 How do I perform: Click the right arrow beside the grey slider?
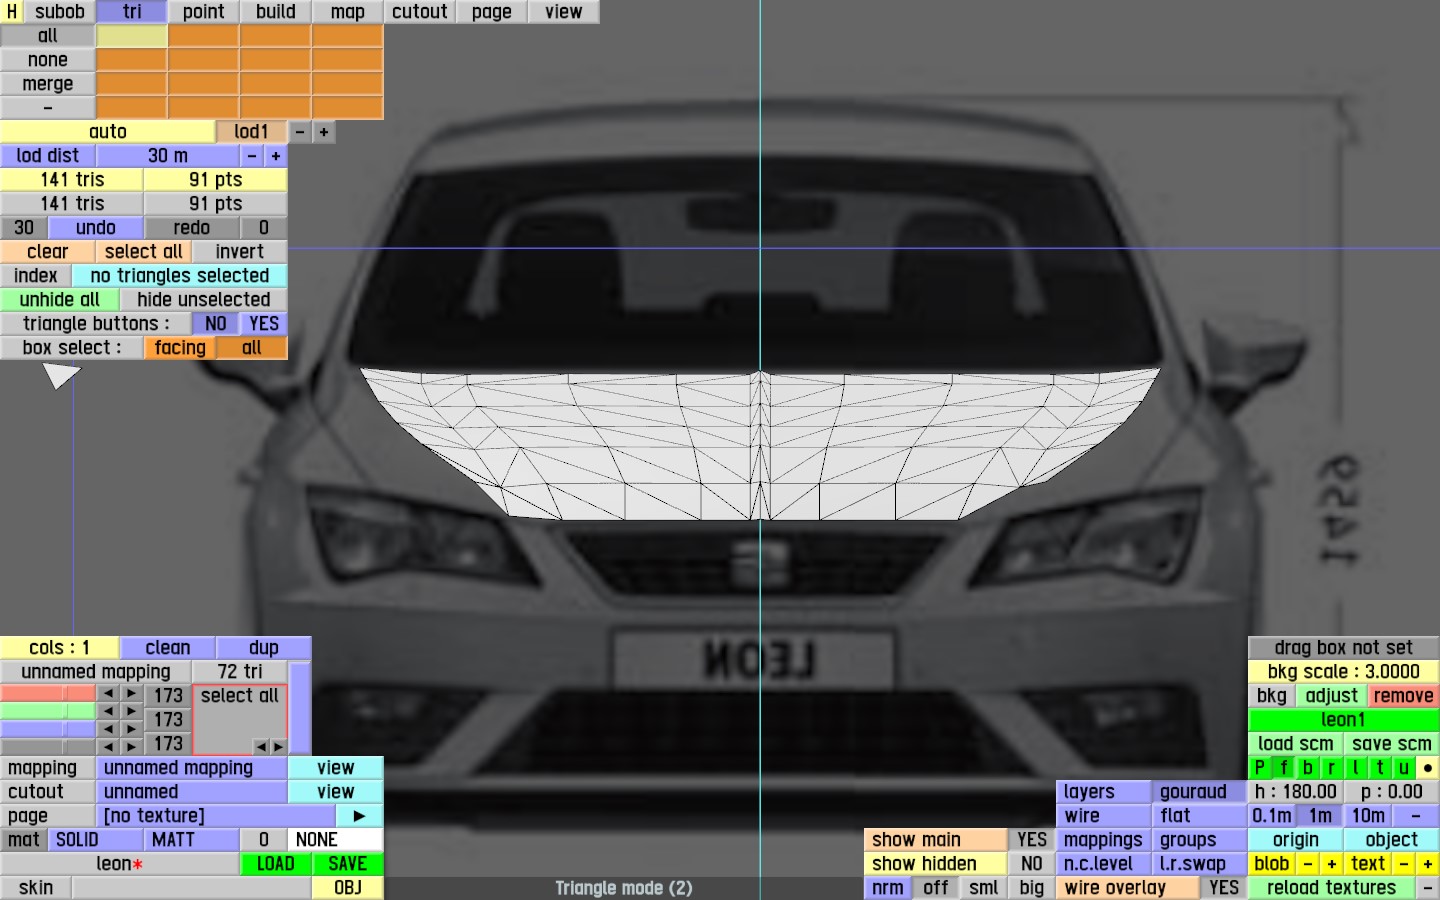click(132, 747)
